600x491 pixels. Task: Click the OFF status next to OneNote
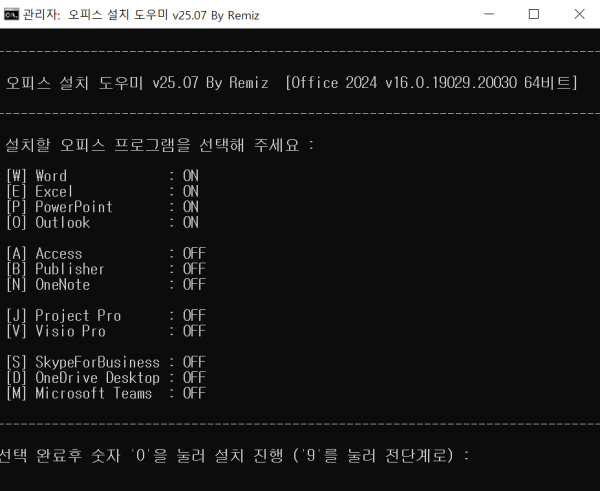tap(194, 285)
